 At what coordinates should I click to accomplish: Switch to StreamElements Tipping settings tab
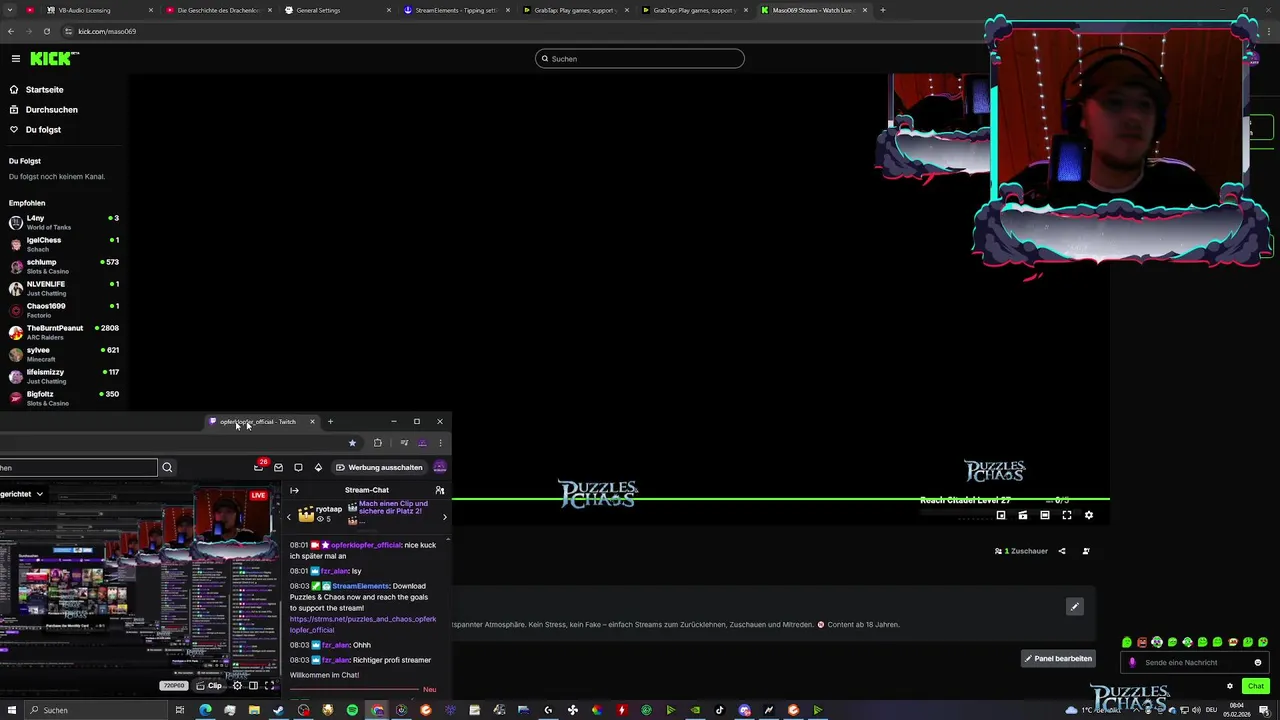455,10
